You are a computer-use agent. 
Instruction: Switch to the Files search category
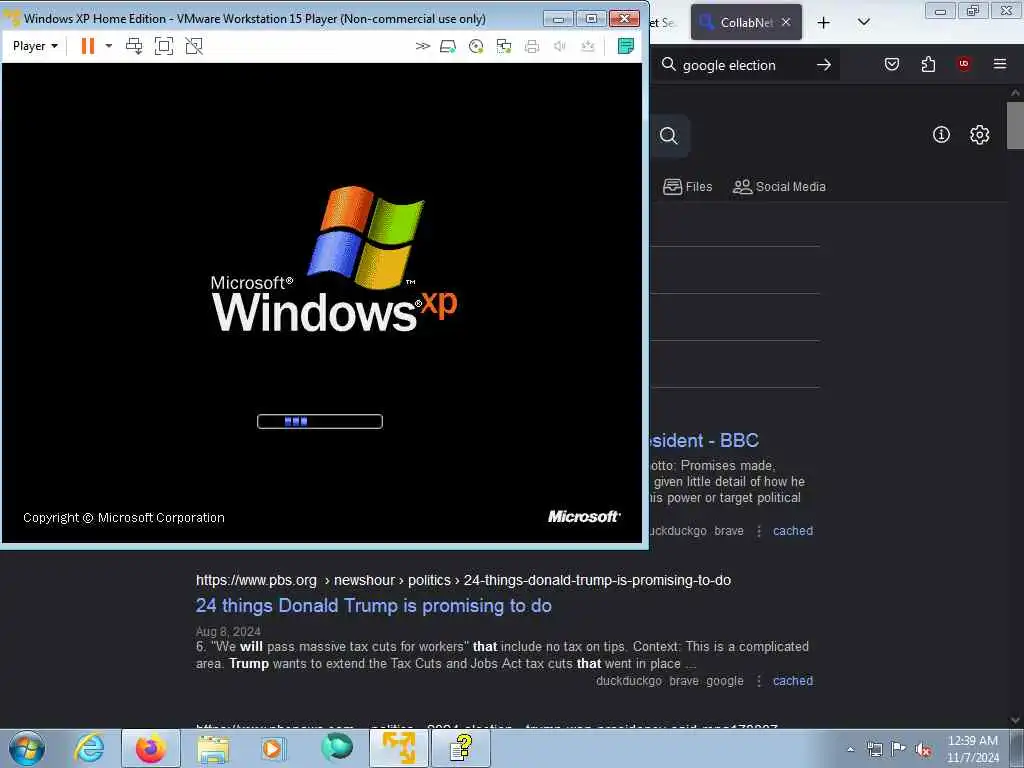pos(688,187)
